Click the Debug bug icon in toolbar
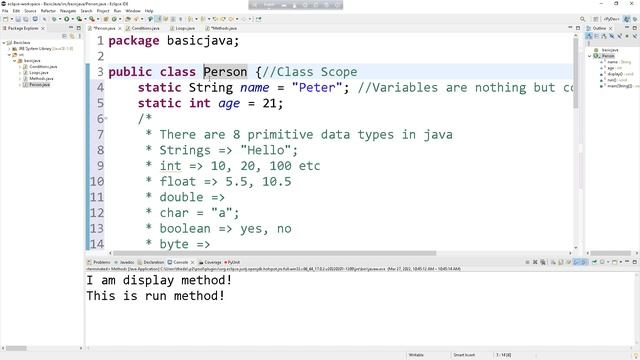640x360 pixels. pyautogui.click(x=54, y=19)
